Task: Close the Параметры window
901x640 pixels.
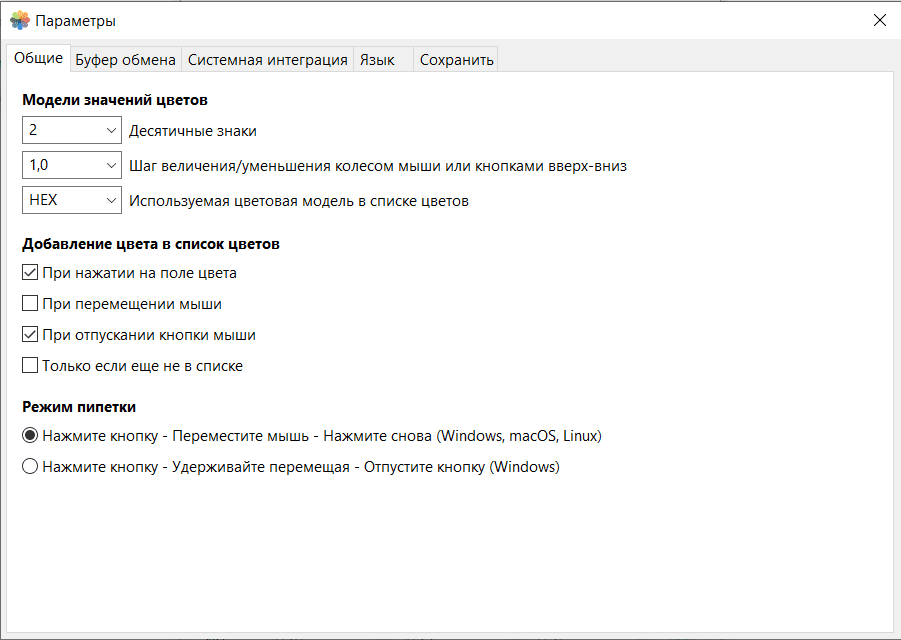Action: (879, 20)
